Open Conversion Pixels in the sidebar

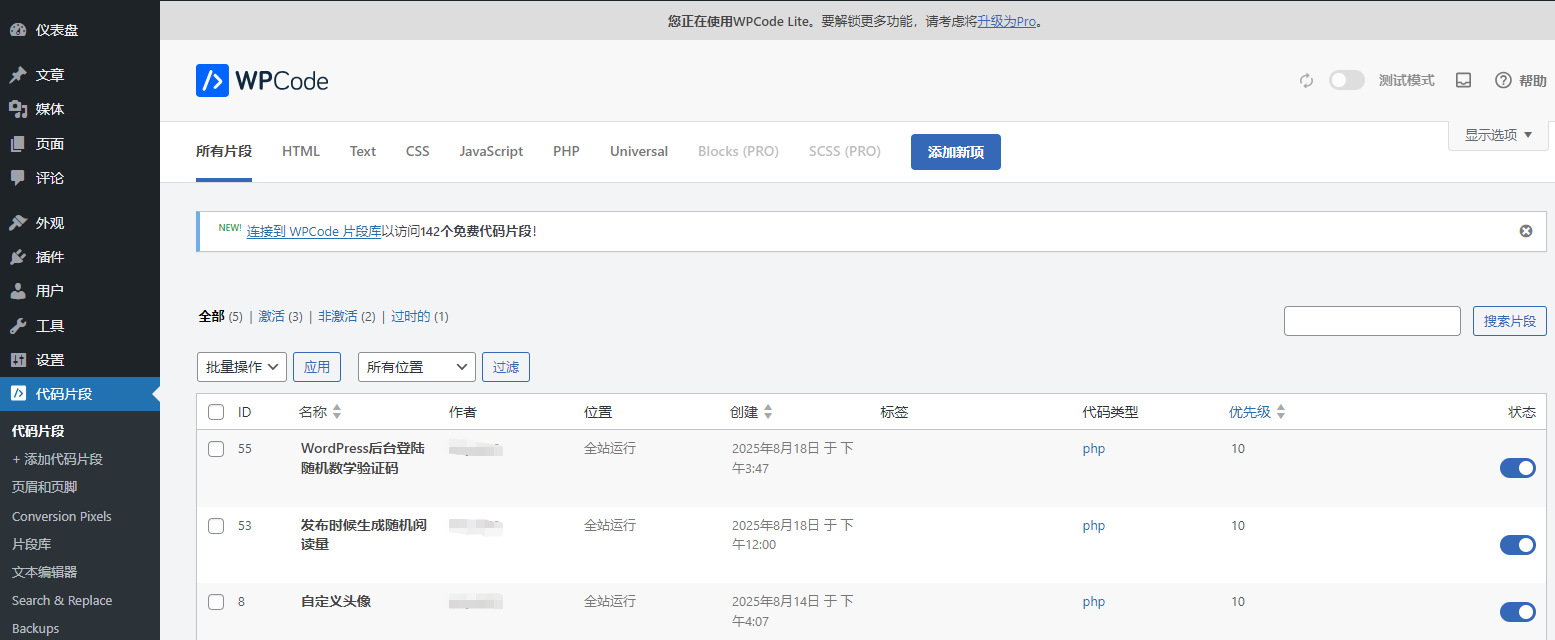click(x=62, y=517)
